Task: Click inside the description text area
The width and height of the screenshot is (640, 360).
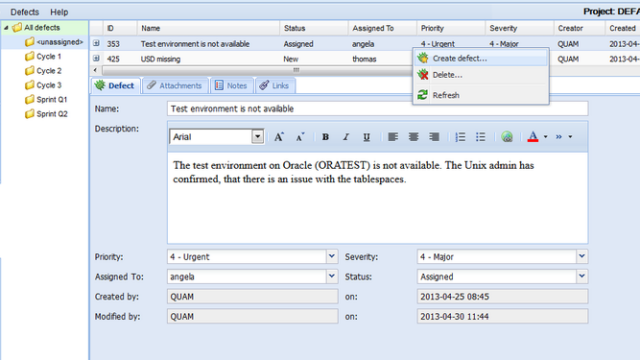Action: pyautogui.click(x=378, y=198)
